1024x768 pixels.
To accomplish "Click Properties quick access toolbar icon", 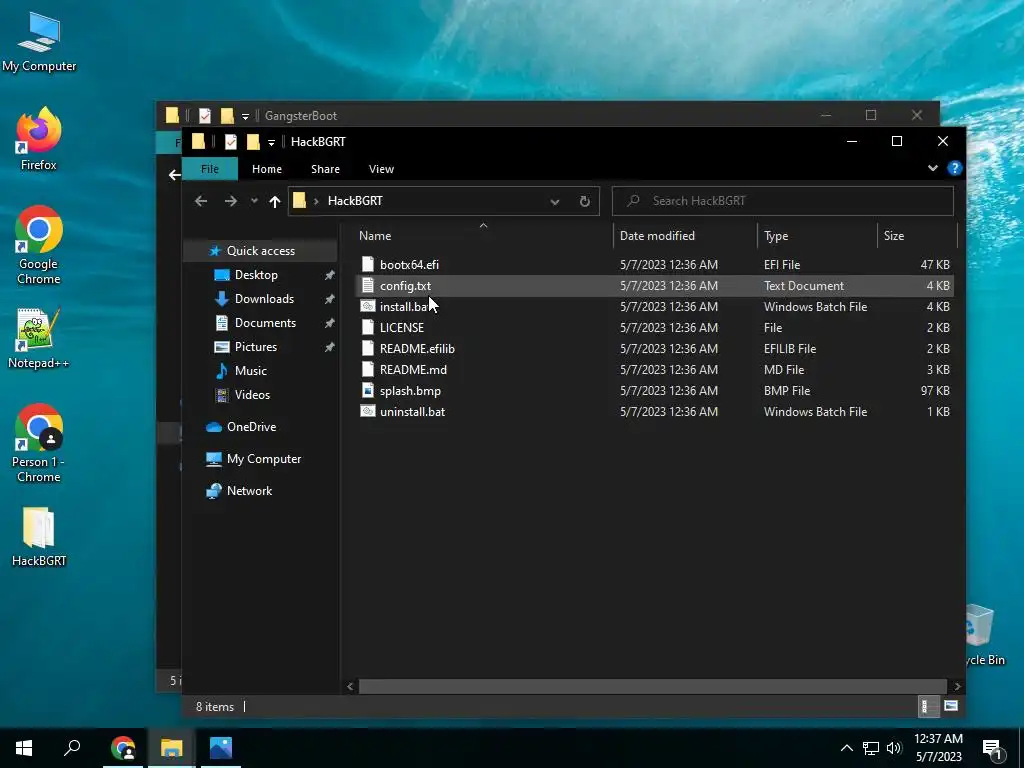I will pos(231,142).
